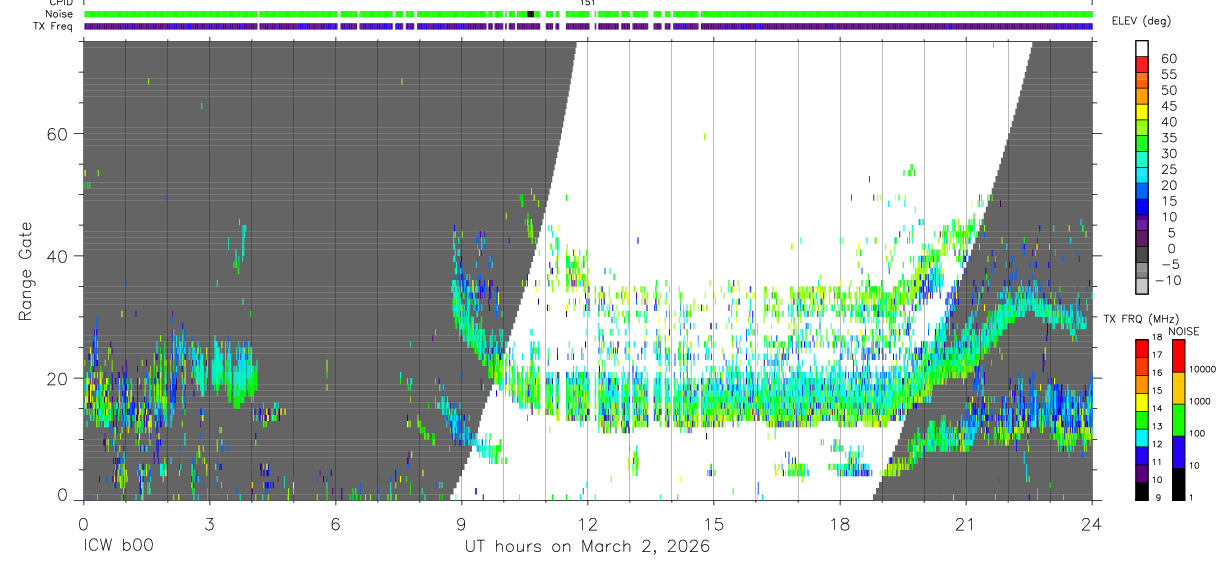Click the 100 value in NOISE legend
This screenshot has height=567, width=1228.
pos(1198,434)
